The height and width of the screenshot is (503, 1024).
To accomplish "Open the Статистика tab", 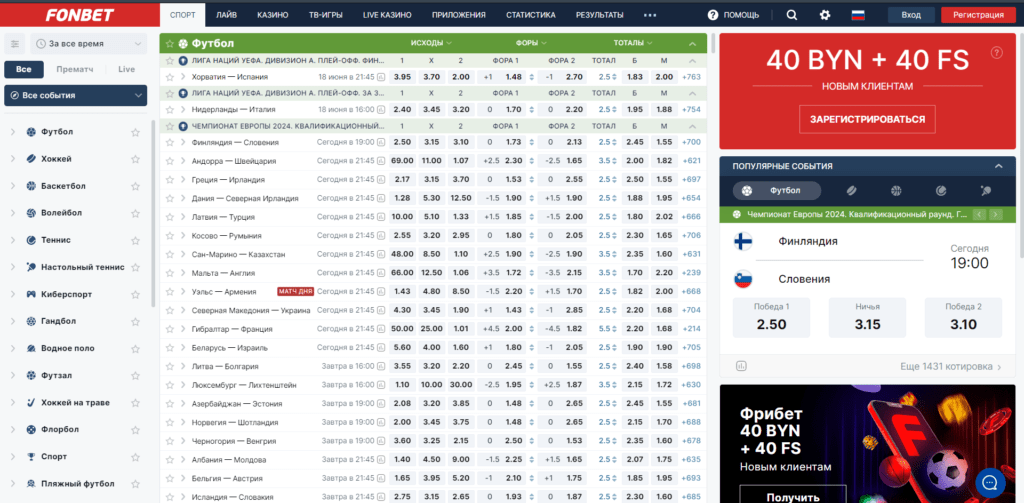I will [x=530, y=15].
